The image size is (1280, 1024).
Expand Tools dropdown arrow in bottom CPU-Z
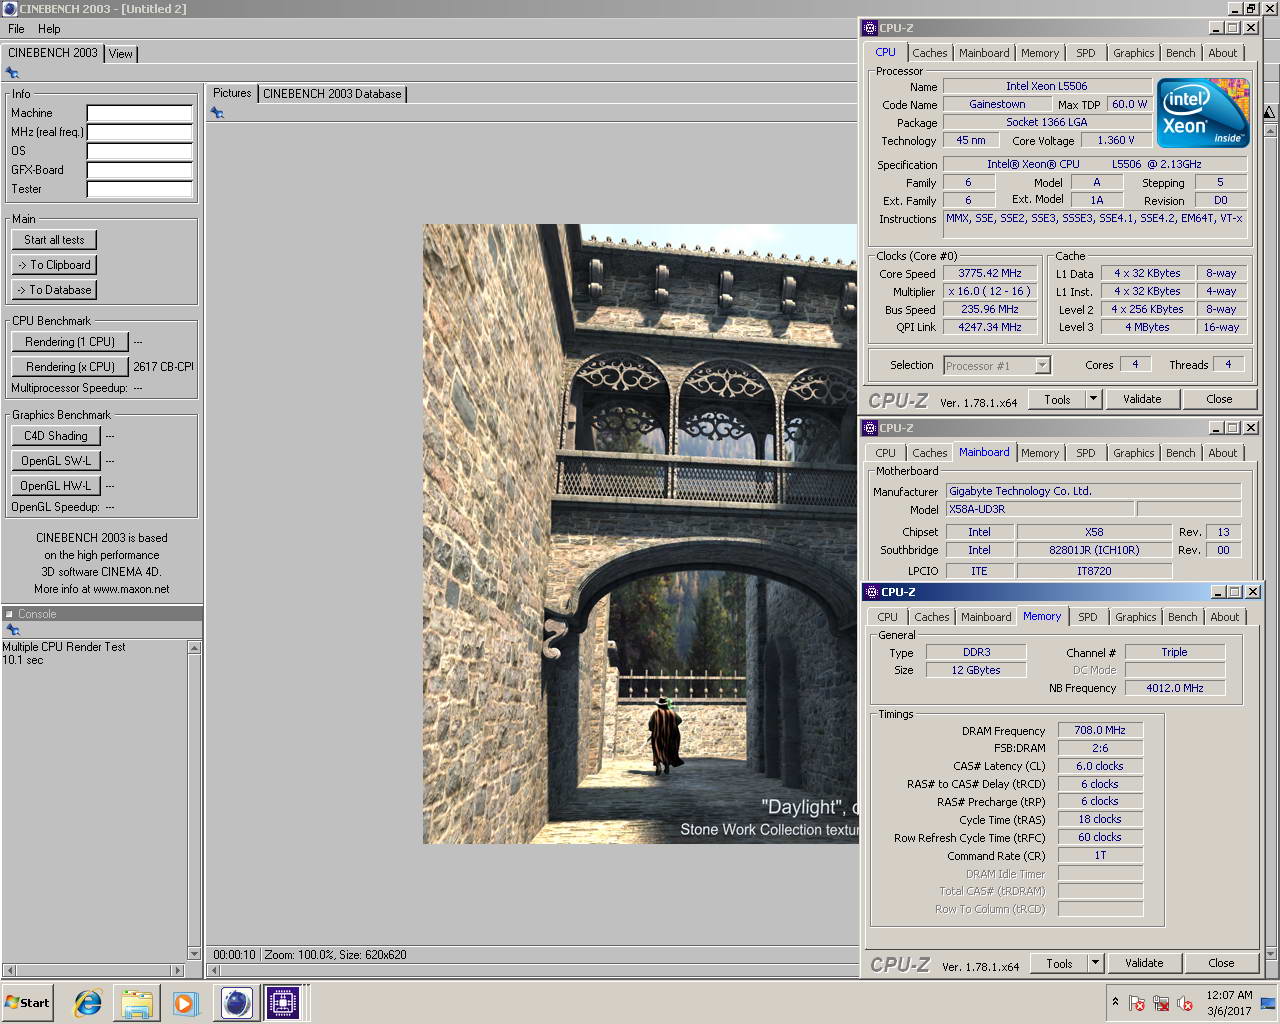[1095, 963]
